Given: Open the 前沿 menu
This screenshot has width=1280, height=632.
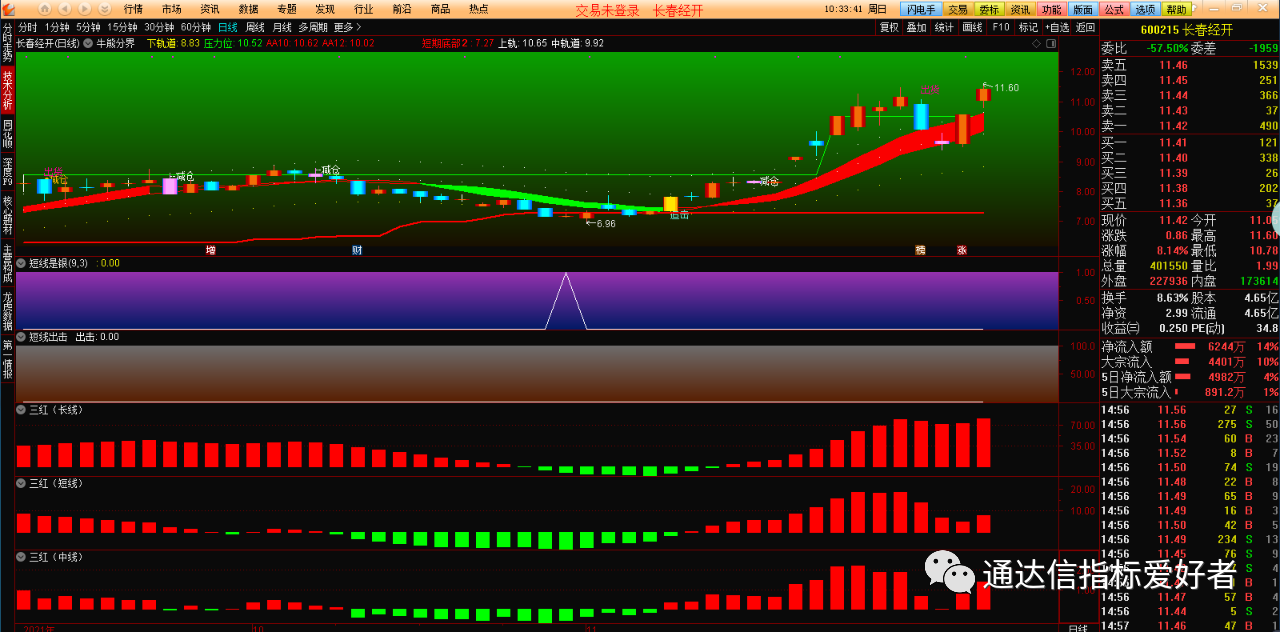Looking at the screenshot, I should coord(402,9).
